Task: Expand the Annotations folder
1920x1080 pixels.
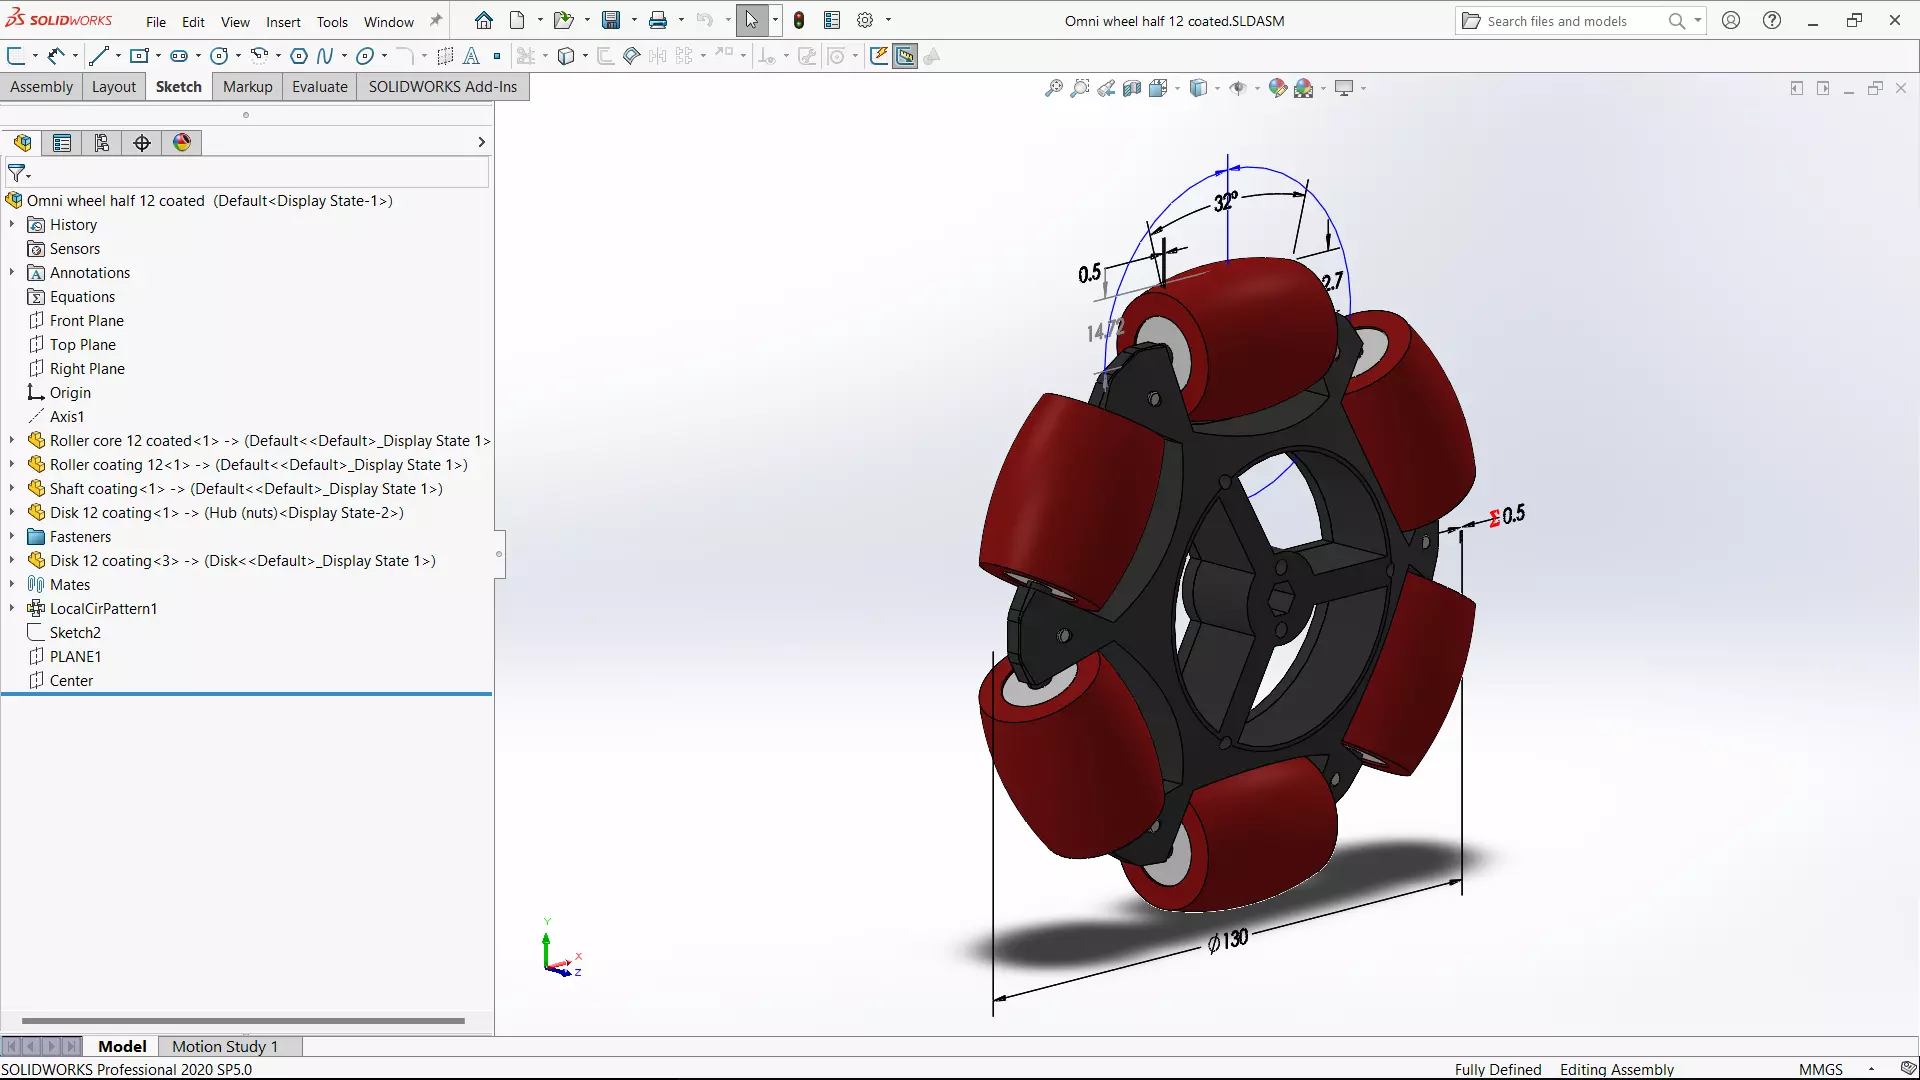Action: [12, 272]
